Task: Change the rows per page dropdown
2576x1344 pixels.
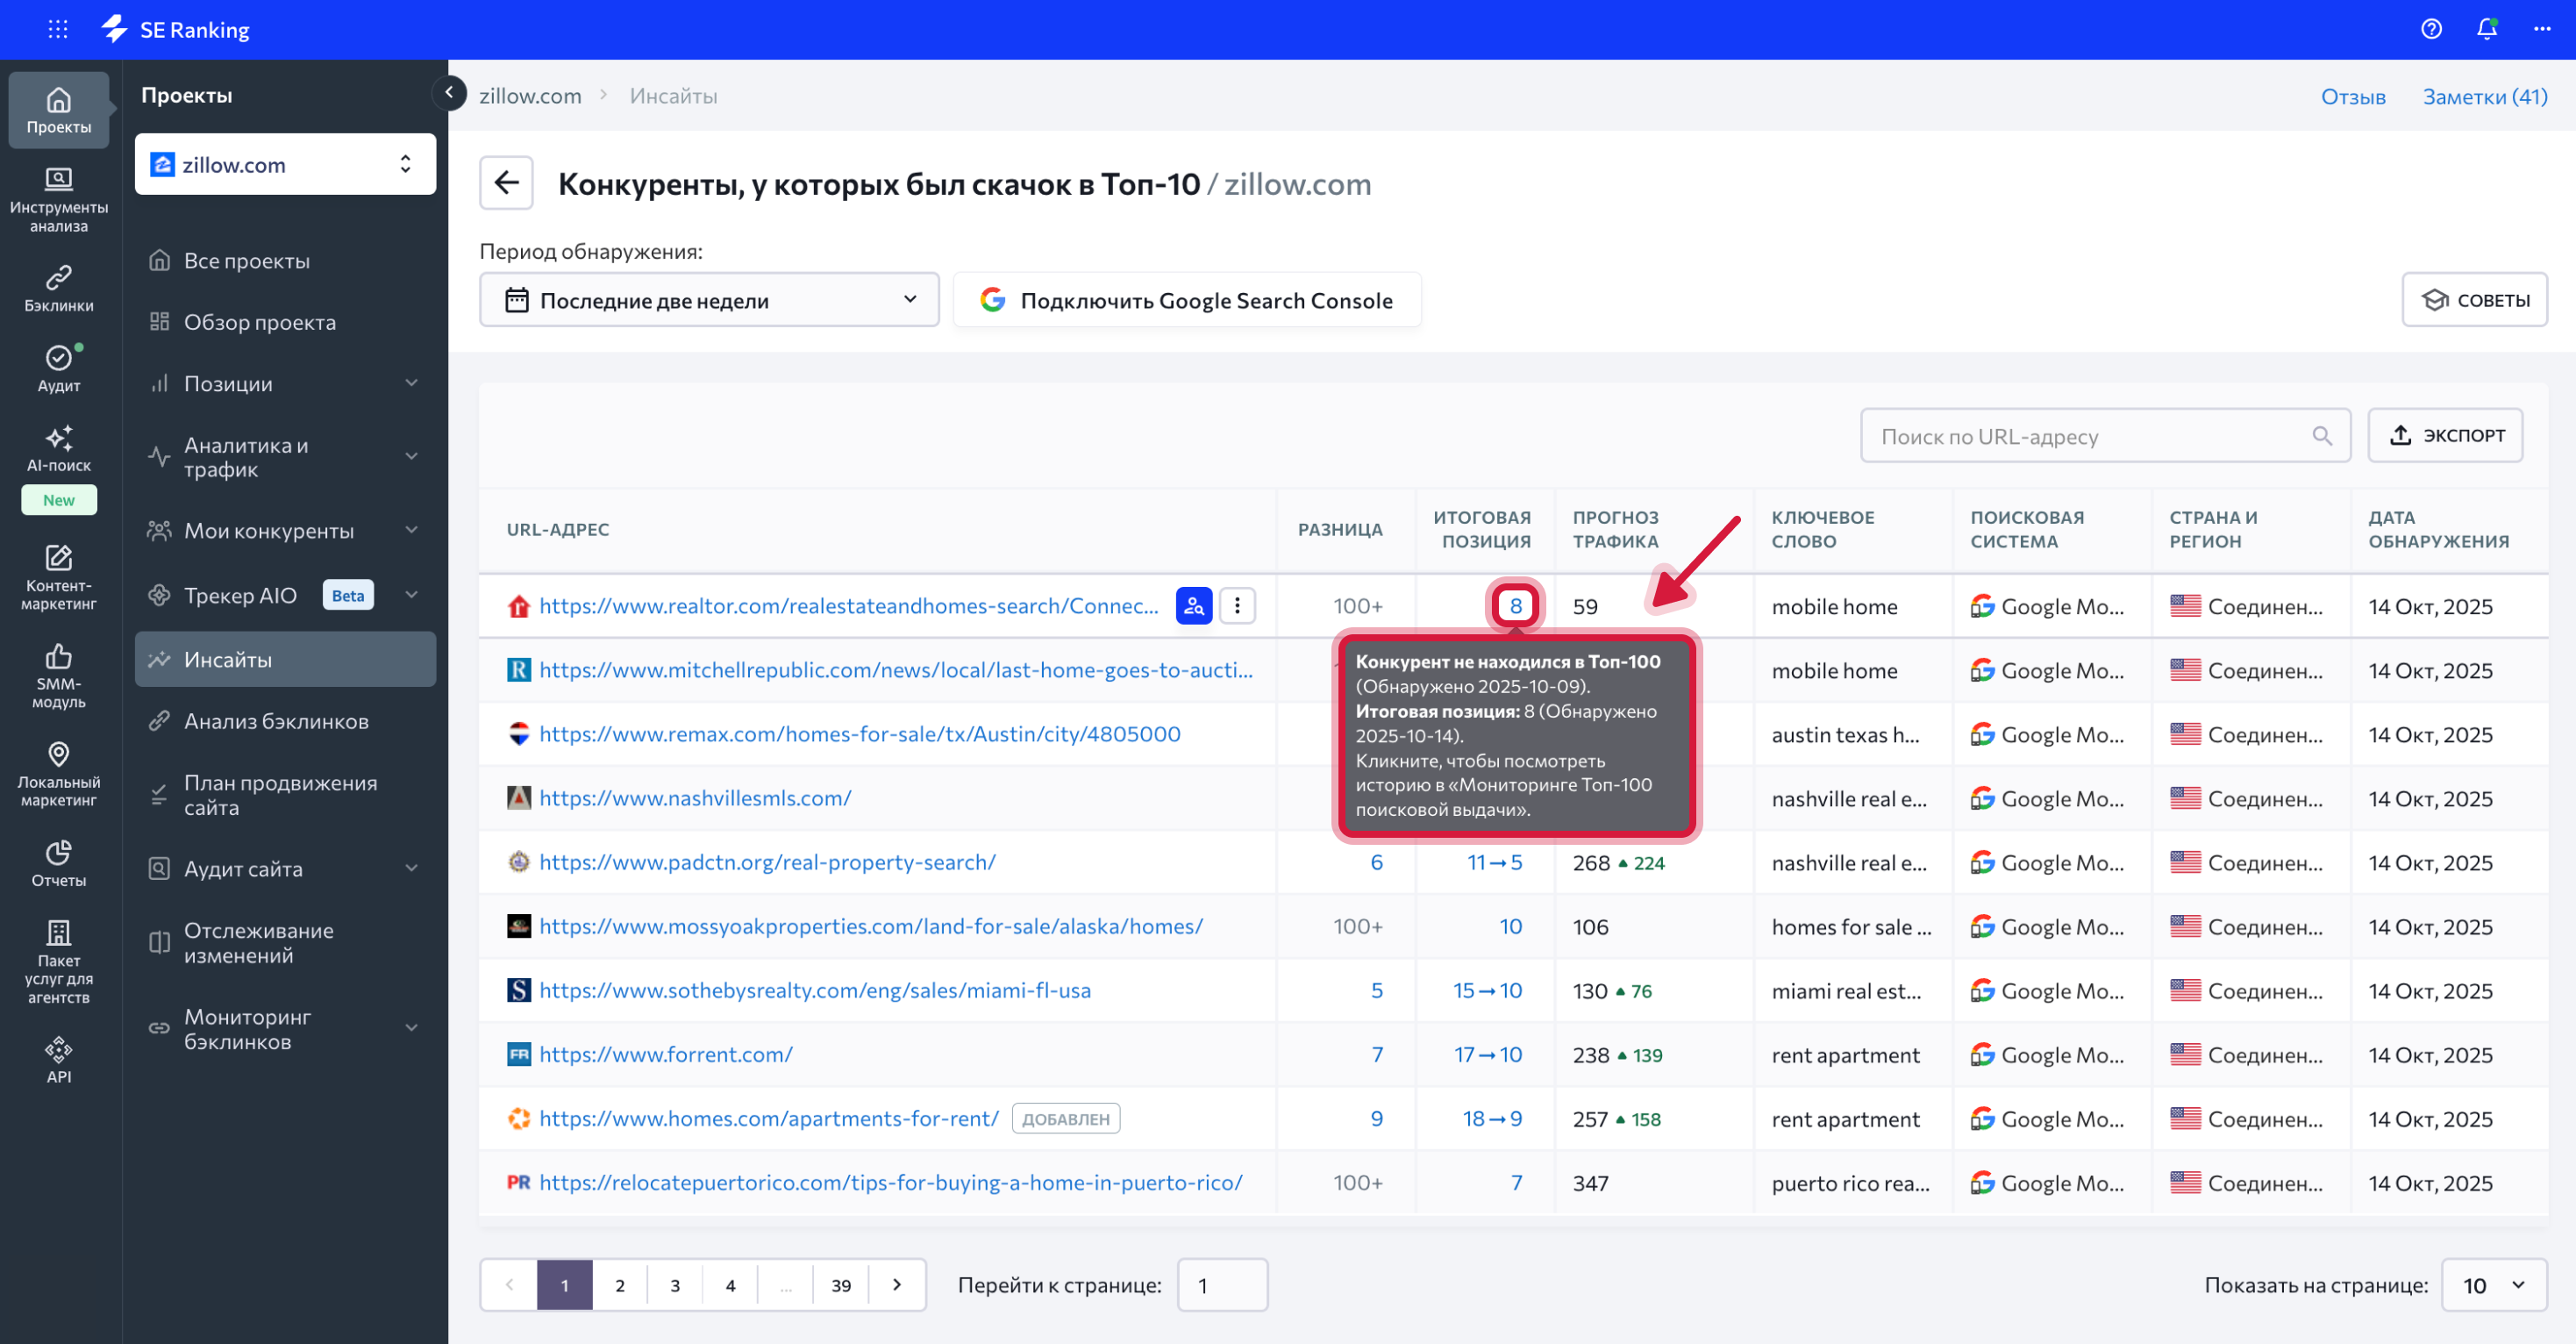Action: 2493,1285
